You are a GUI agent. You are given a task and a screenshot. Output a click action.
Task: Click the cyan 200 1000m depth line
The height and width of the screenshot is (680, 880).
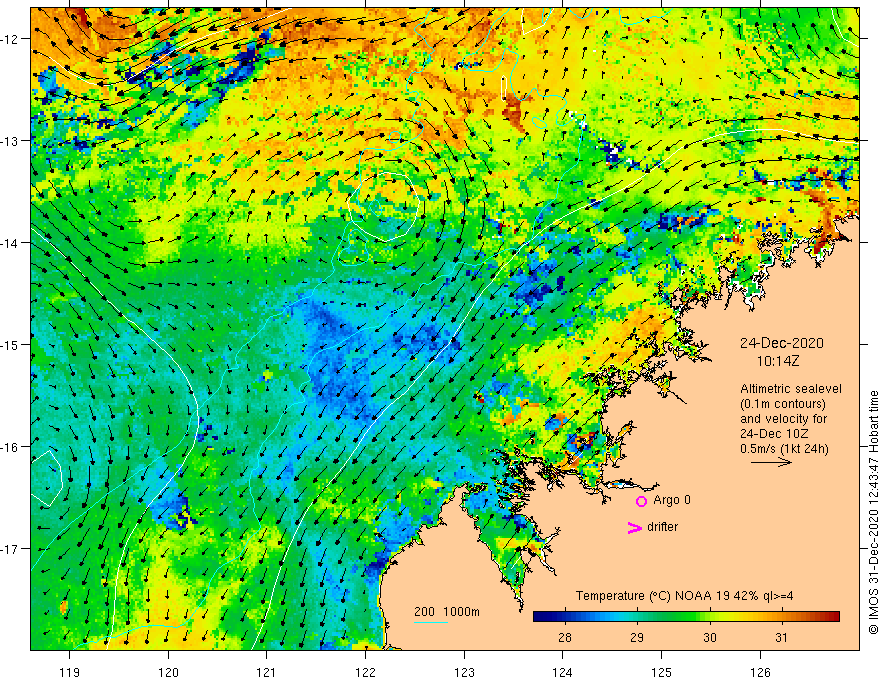coord(430,622)
